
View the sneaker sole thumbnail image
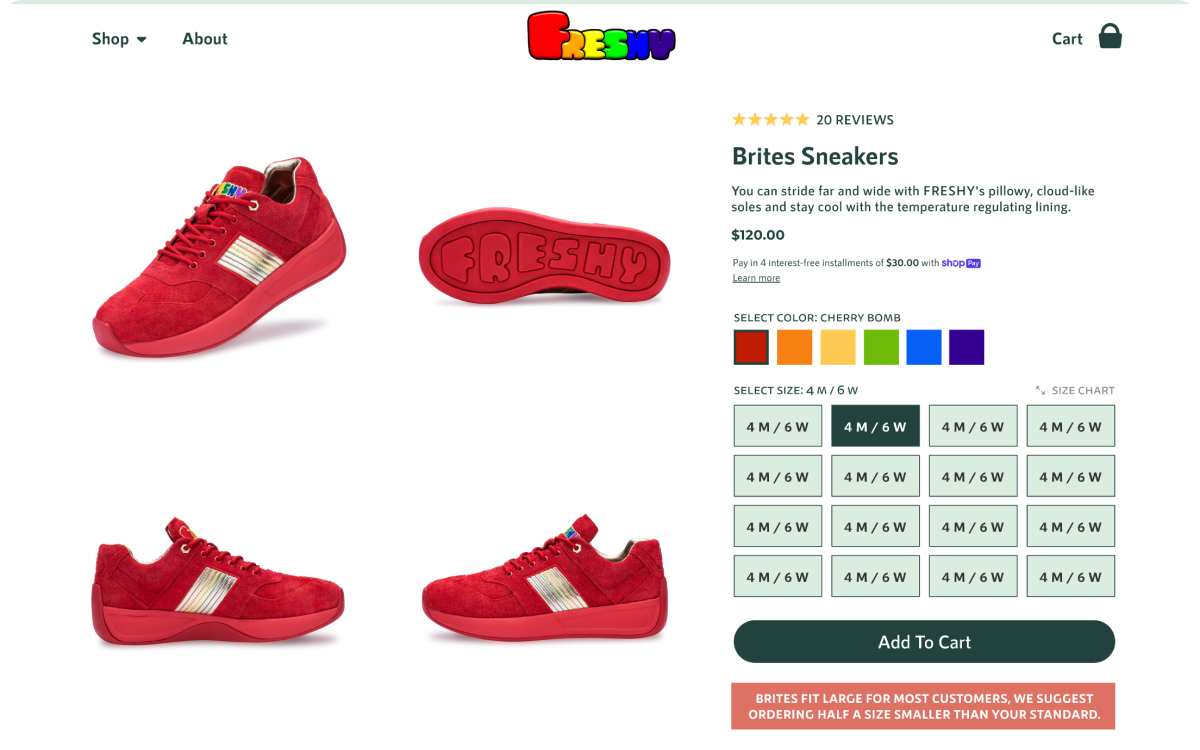pyautogui.click(x=544, y=256)
